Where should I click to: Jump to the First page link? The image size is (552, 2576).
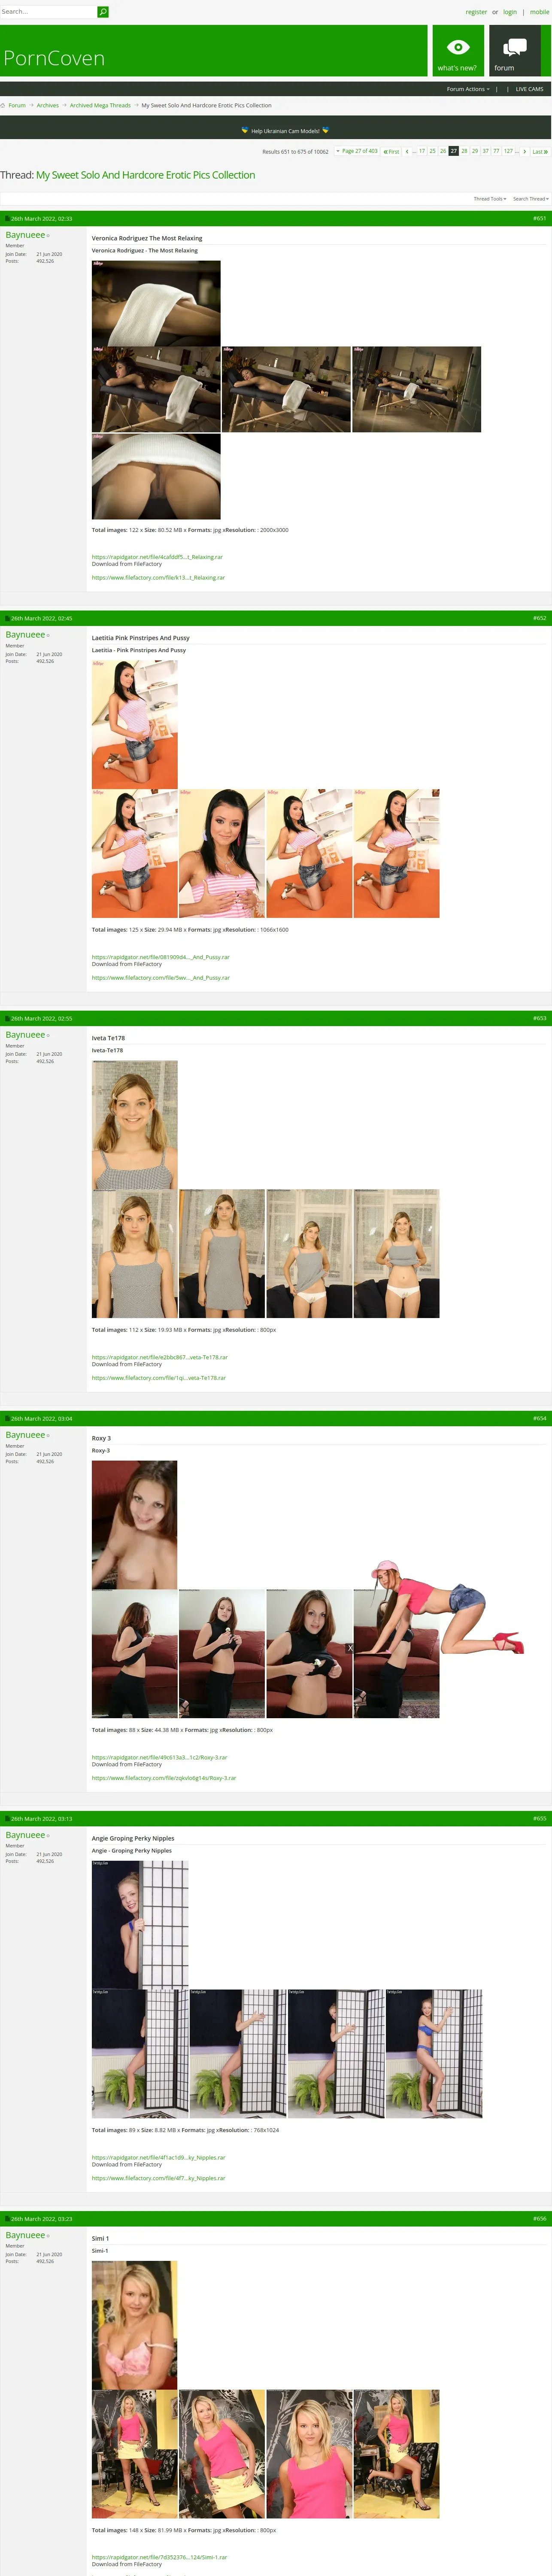coord(391,151)
